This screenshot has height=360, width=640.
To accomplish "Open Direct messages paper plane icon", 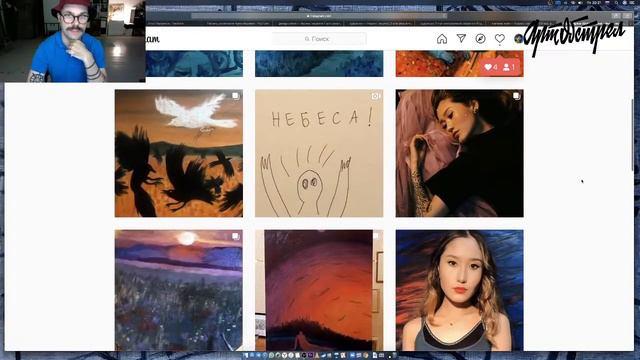I will (461, 38).
